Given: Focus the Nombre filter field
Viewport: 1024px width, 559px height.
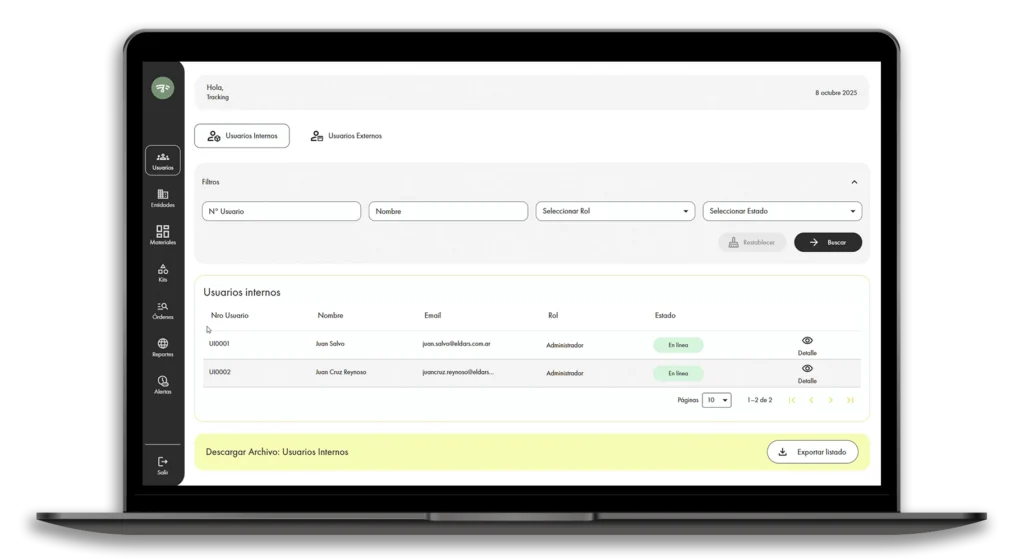Looking at the screenshot, I should 448,211.
